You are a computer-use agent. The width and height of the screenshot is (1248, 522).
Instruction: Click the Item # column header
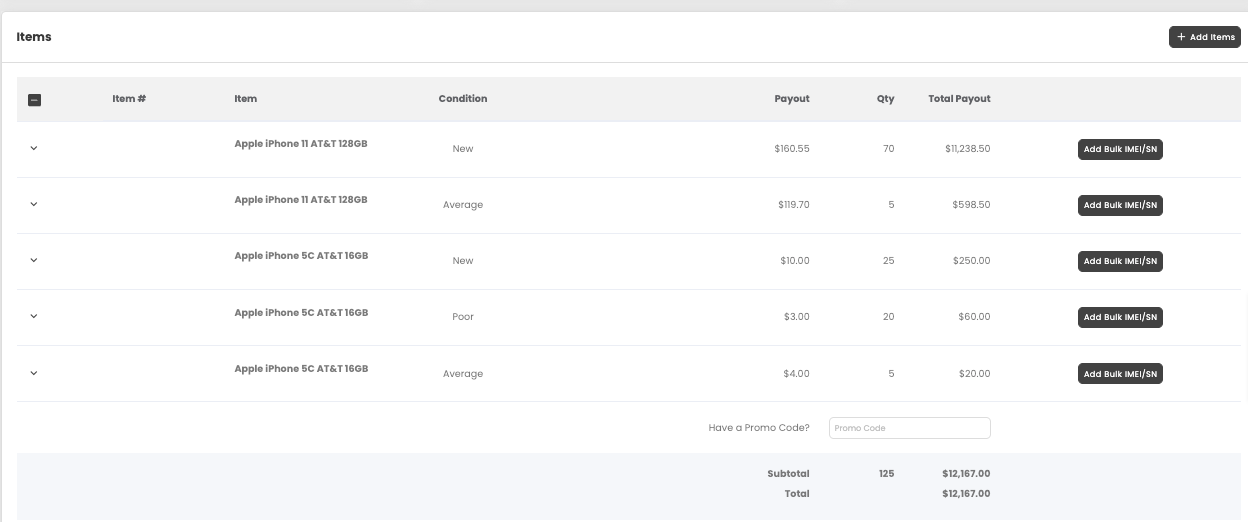pos(130,99)
